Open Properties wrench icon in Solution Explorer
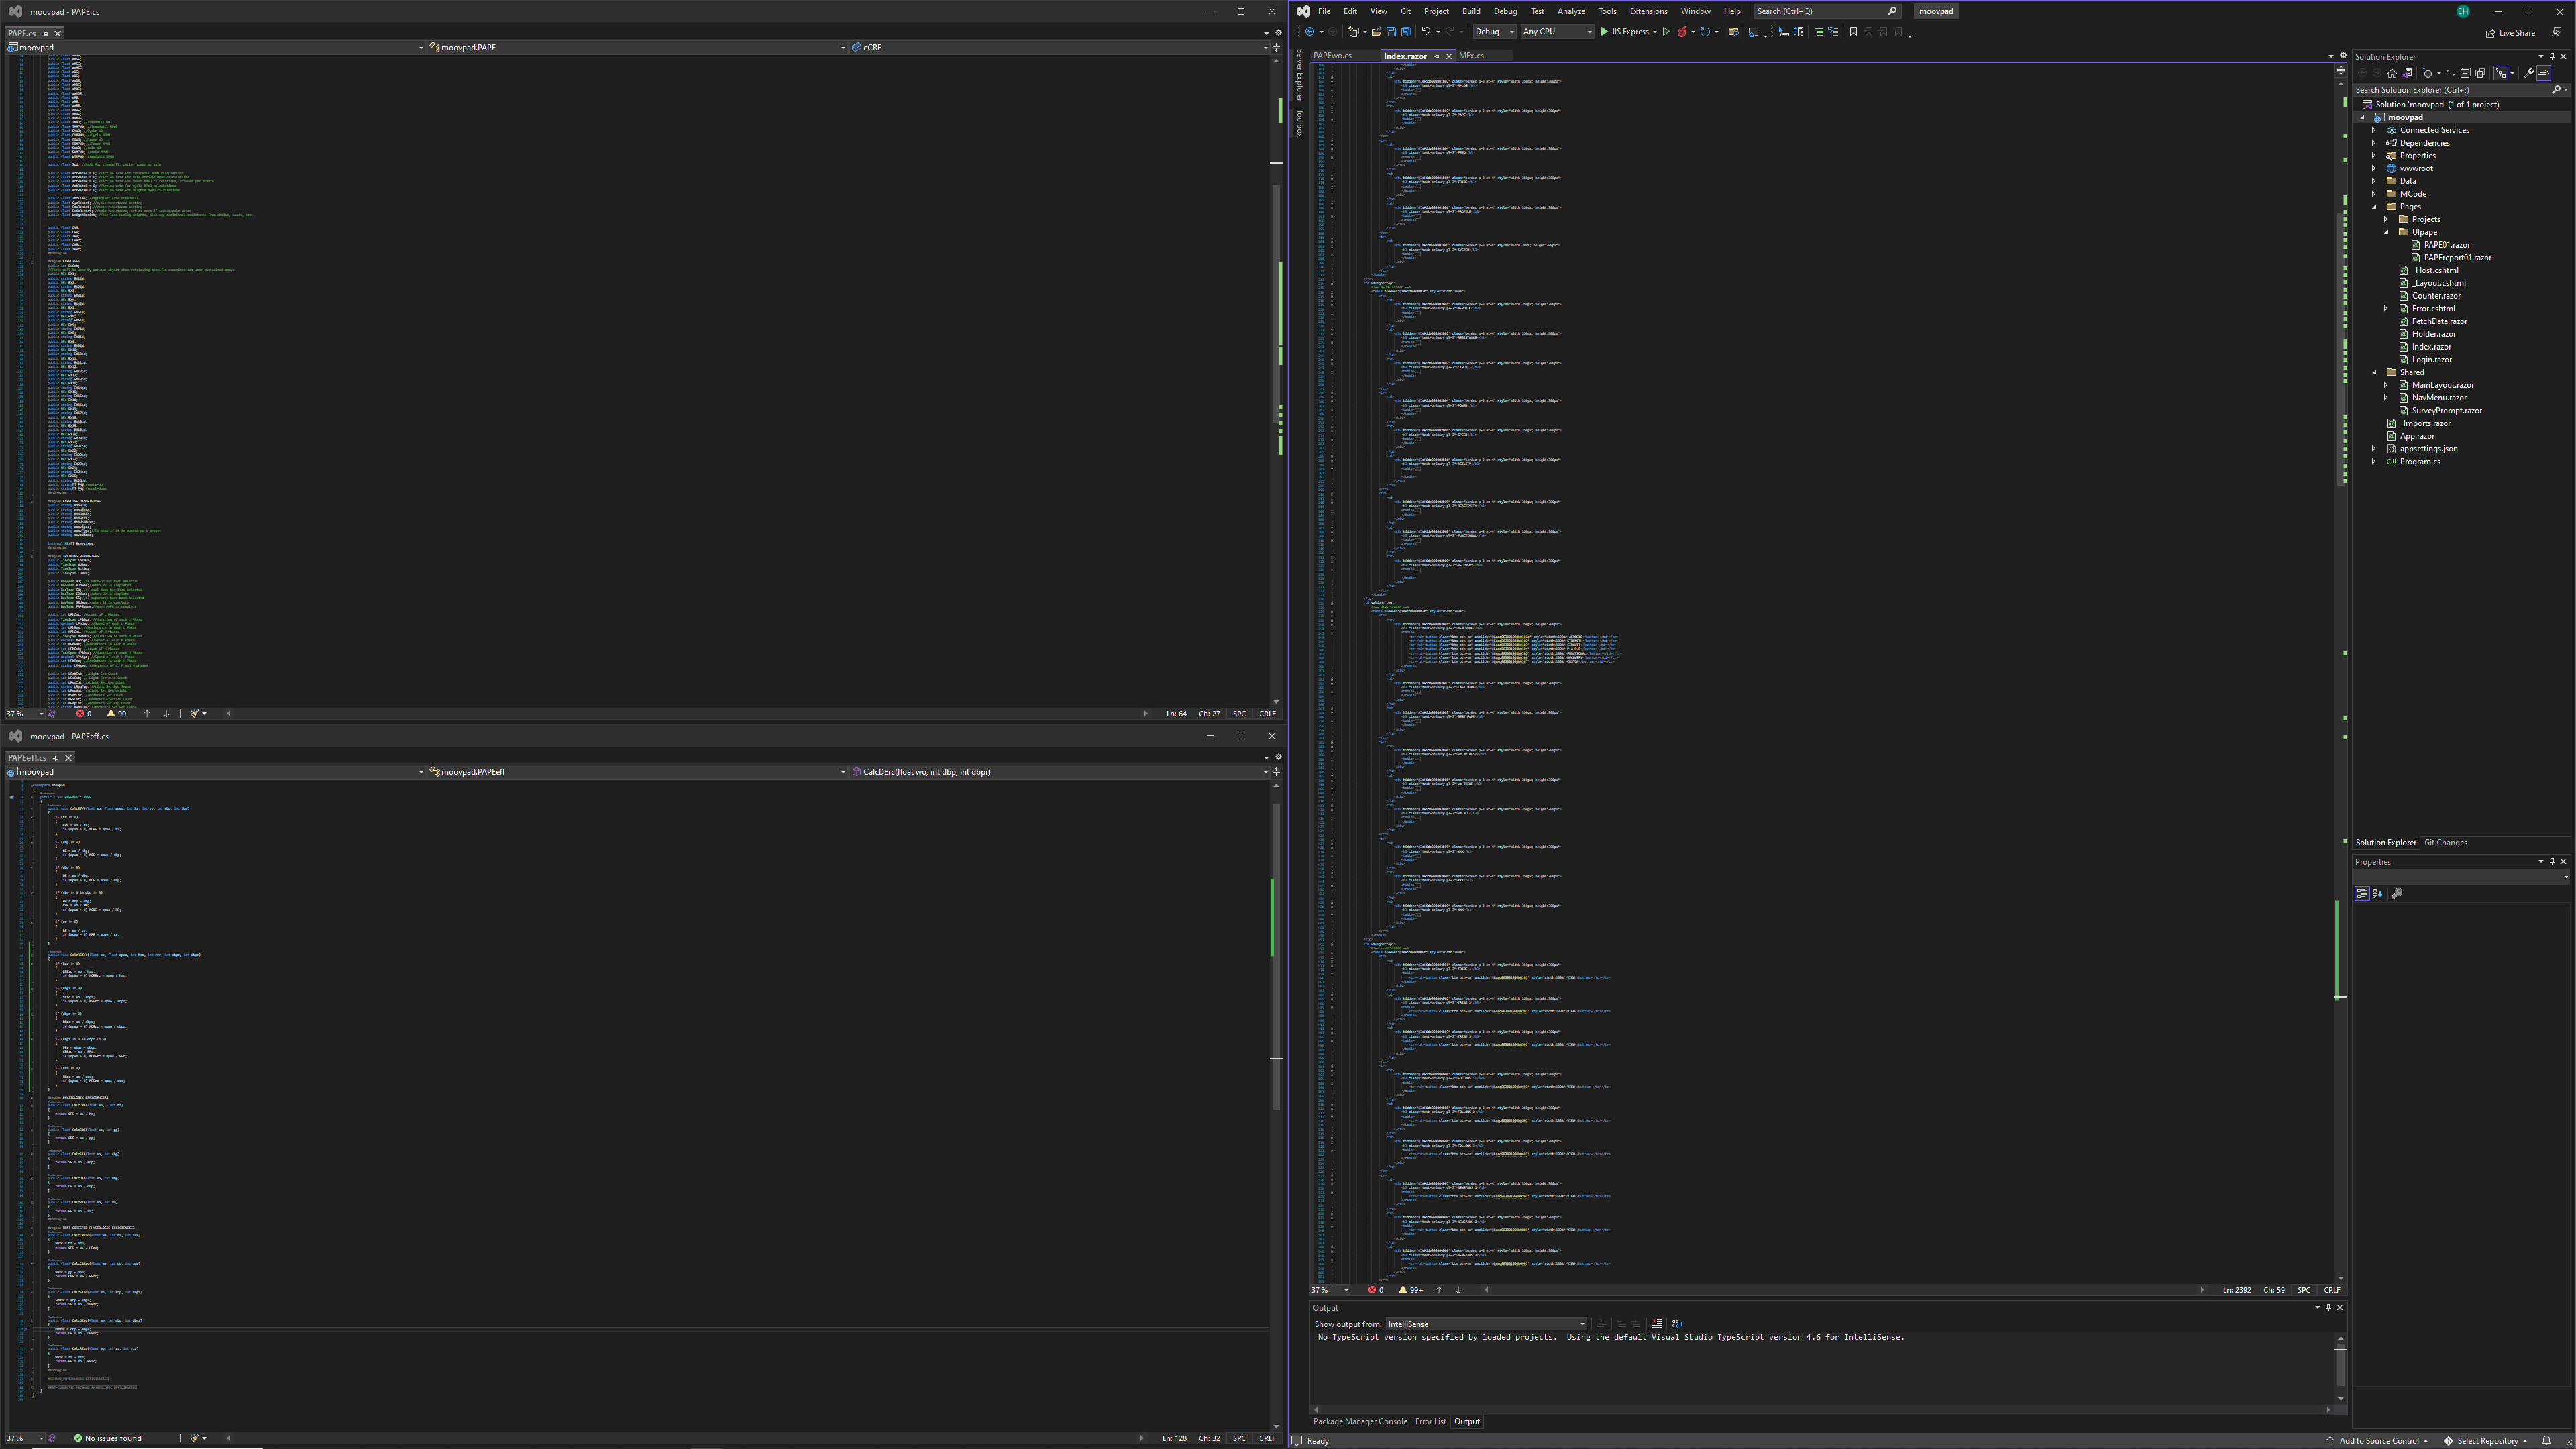The image size is (2576, 1449). coord(2529,73)
